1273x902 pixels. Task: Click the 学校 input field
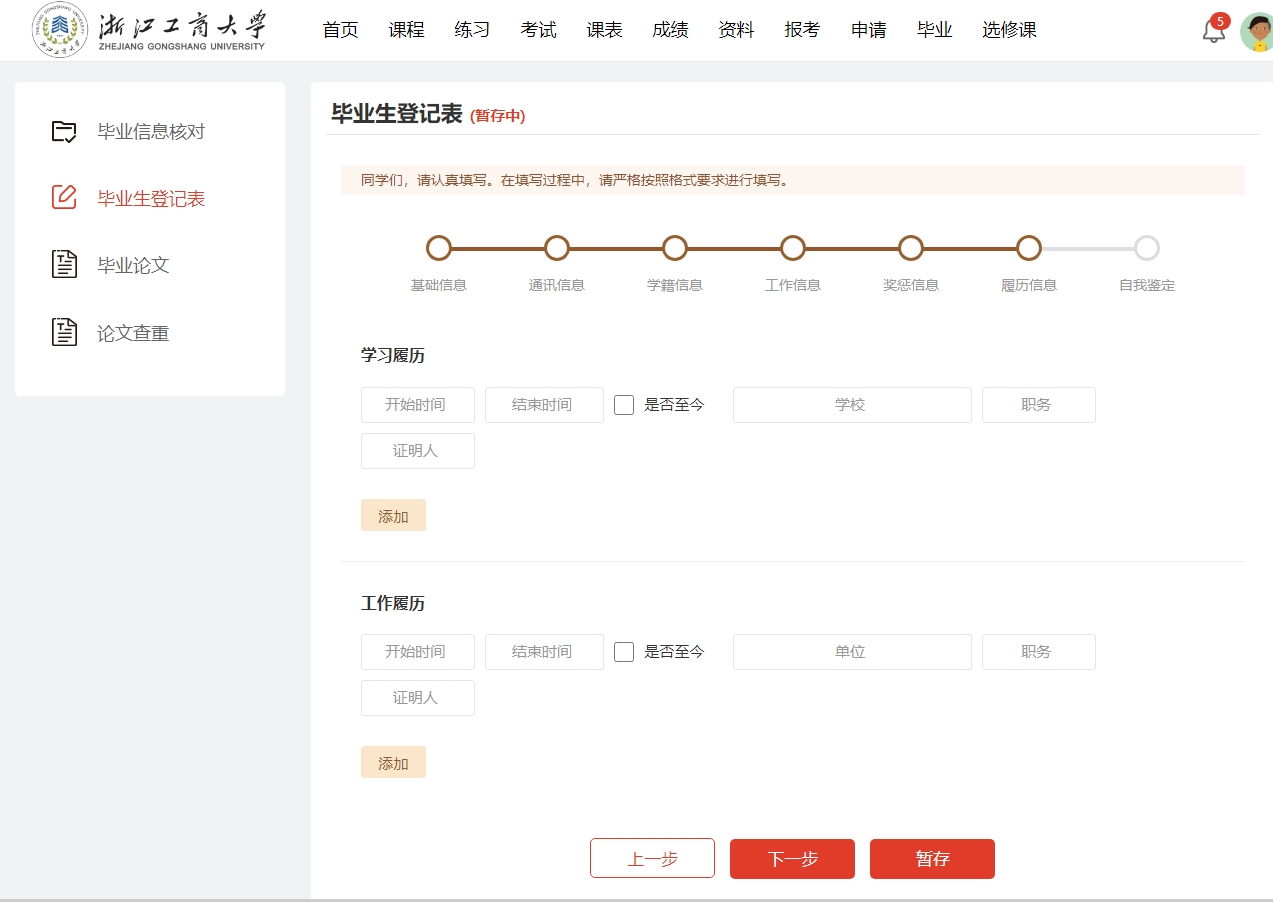(851, 405)
